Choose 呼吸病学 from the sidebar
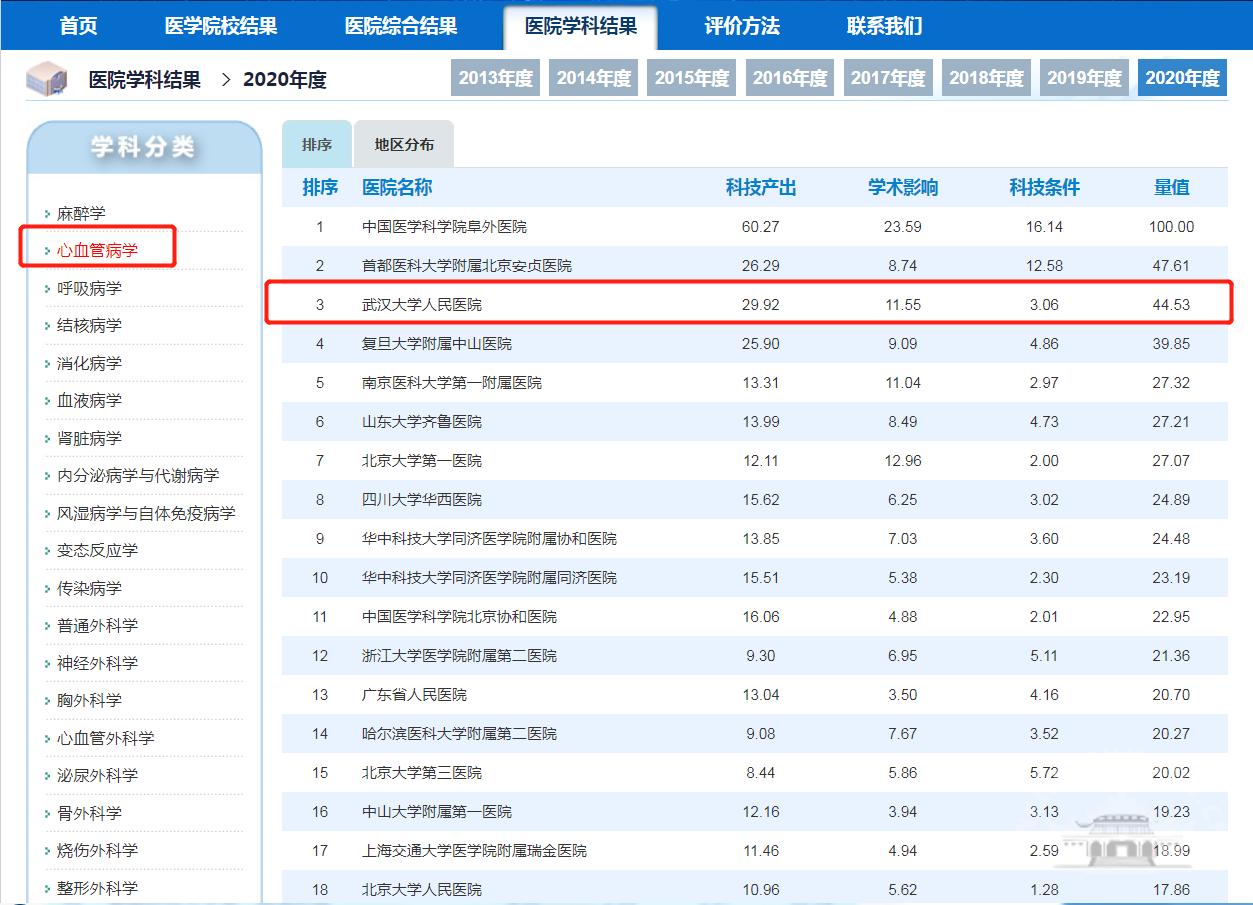This screenshot has height=905, width=1253. click(89, 288)
